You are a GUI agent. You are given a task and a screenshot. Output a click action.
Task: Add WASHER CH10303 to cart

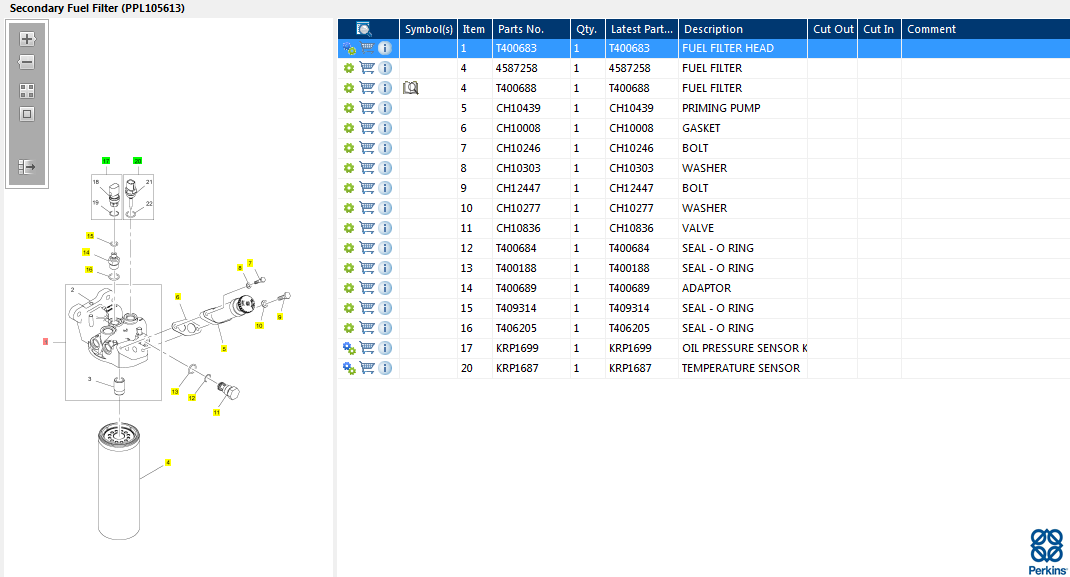click(x=367, y=168)
